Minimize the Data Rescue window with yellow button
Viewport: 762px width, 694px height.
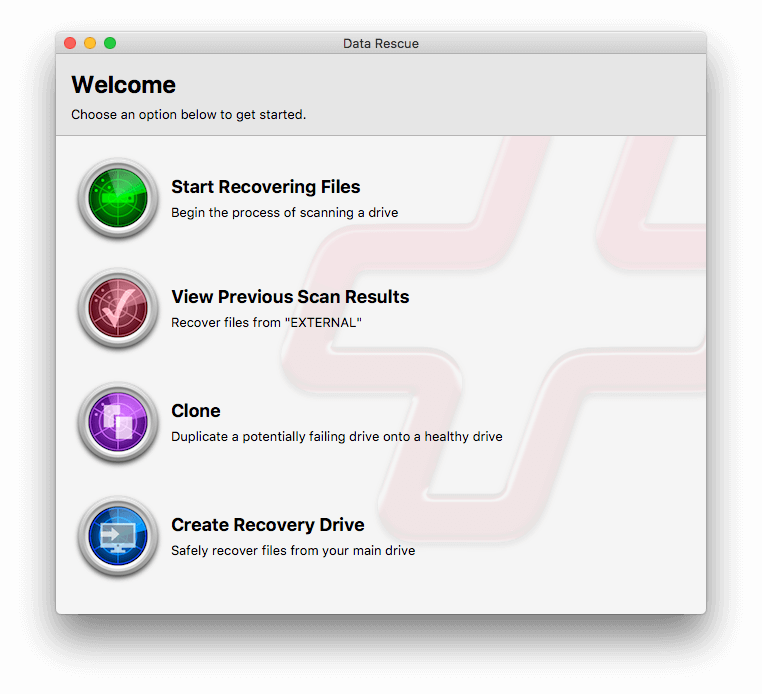pyautogui.click(x=90, y=43)
